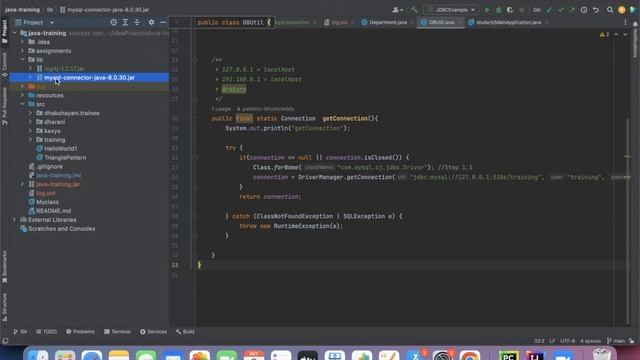Click the UTF-8 encoding status widget
This screenshot has width=640, height=360.
tap(567, 341)
